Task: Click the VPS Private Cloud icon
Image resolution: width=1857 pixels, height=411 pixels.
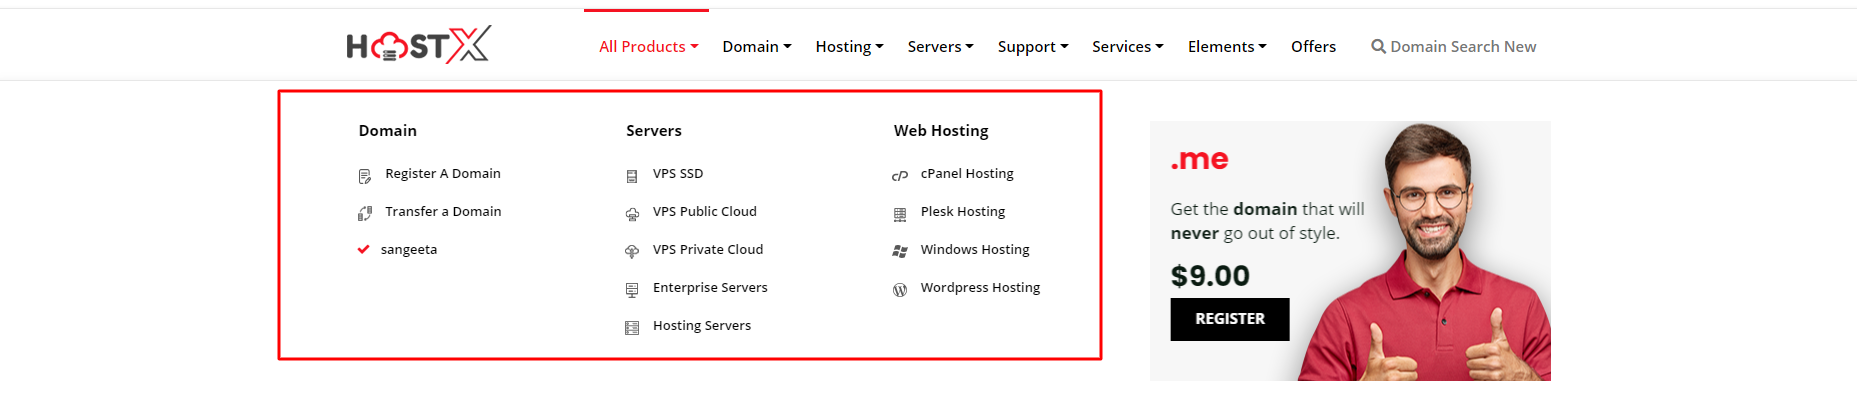Action: pyautogui.click(x=632, y=252)
